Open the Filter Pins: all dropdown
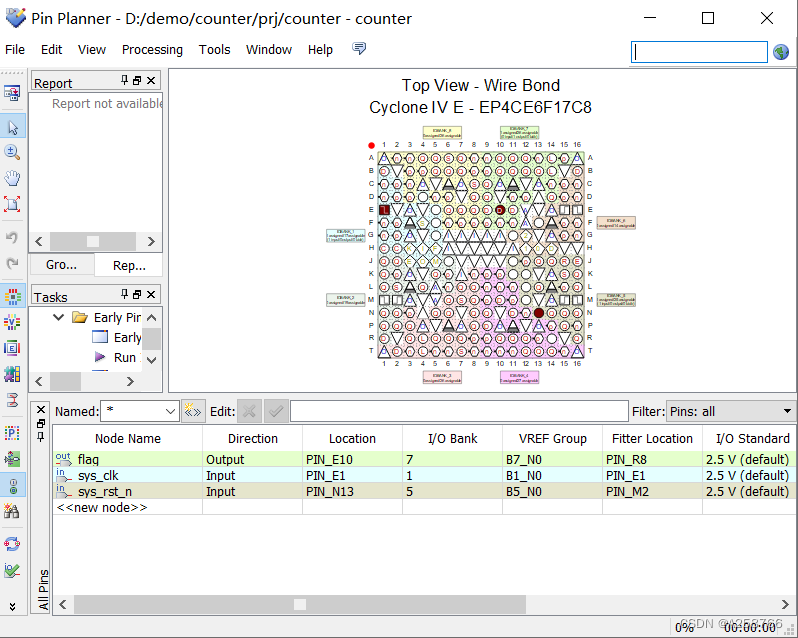The height and width of the screenshot is (638, 798). click(731, 411)
